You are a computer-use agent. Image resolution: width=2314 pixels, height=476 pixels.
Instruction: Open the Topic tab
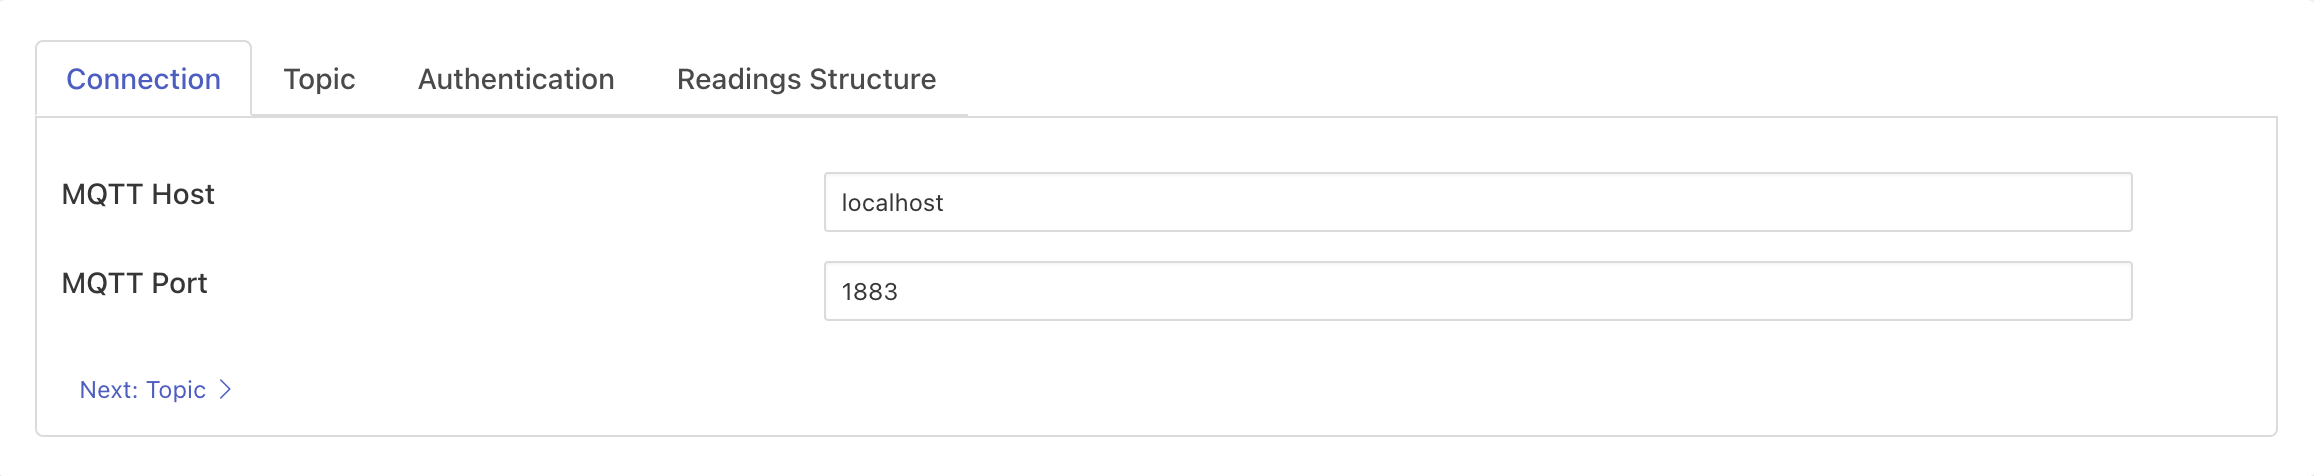[x=319, y=79]
